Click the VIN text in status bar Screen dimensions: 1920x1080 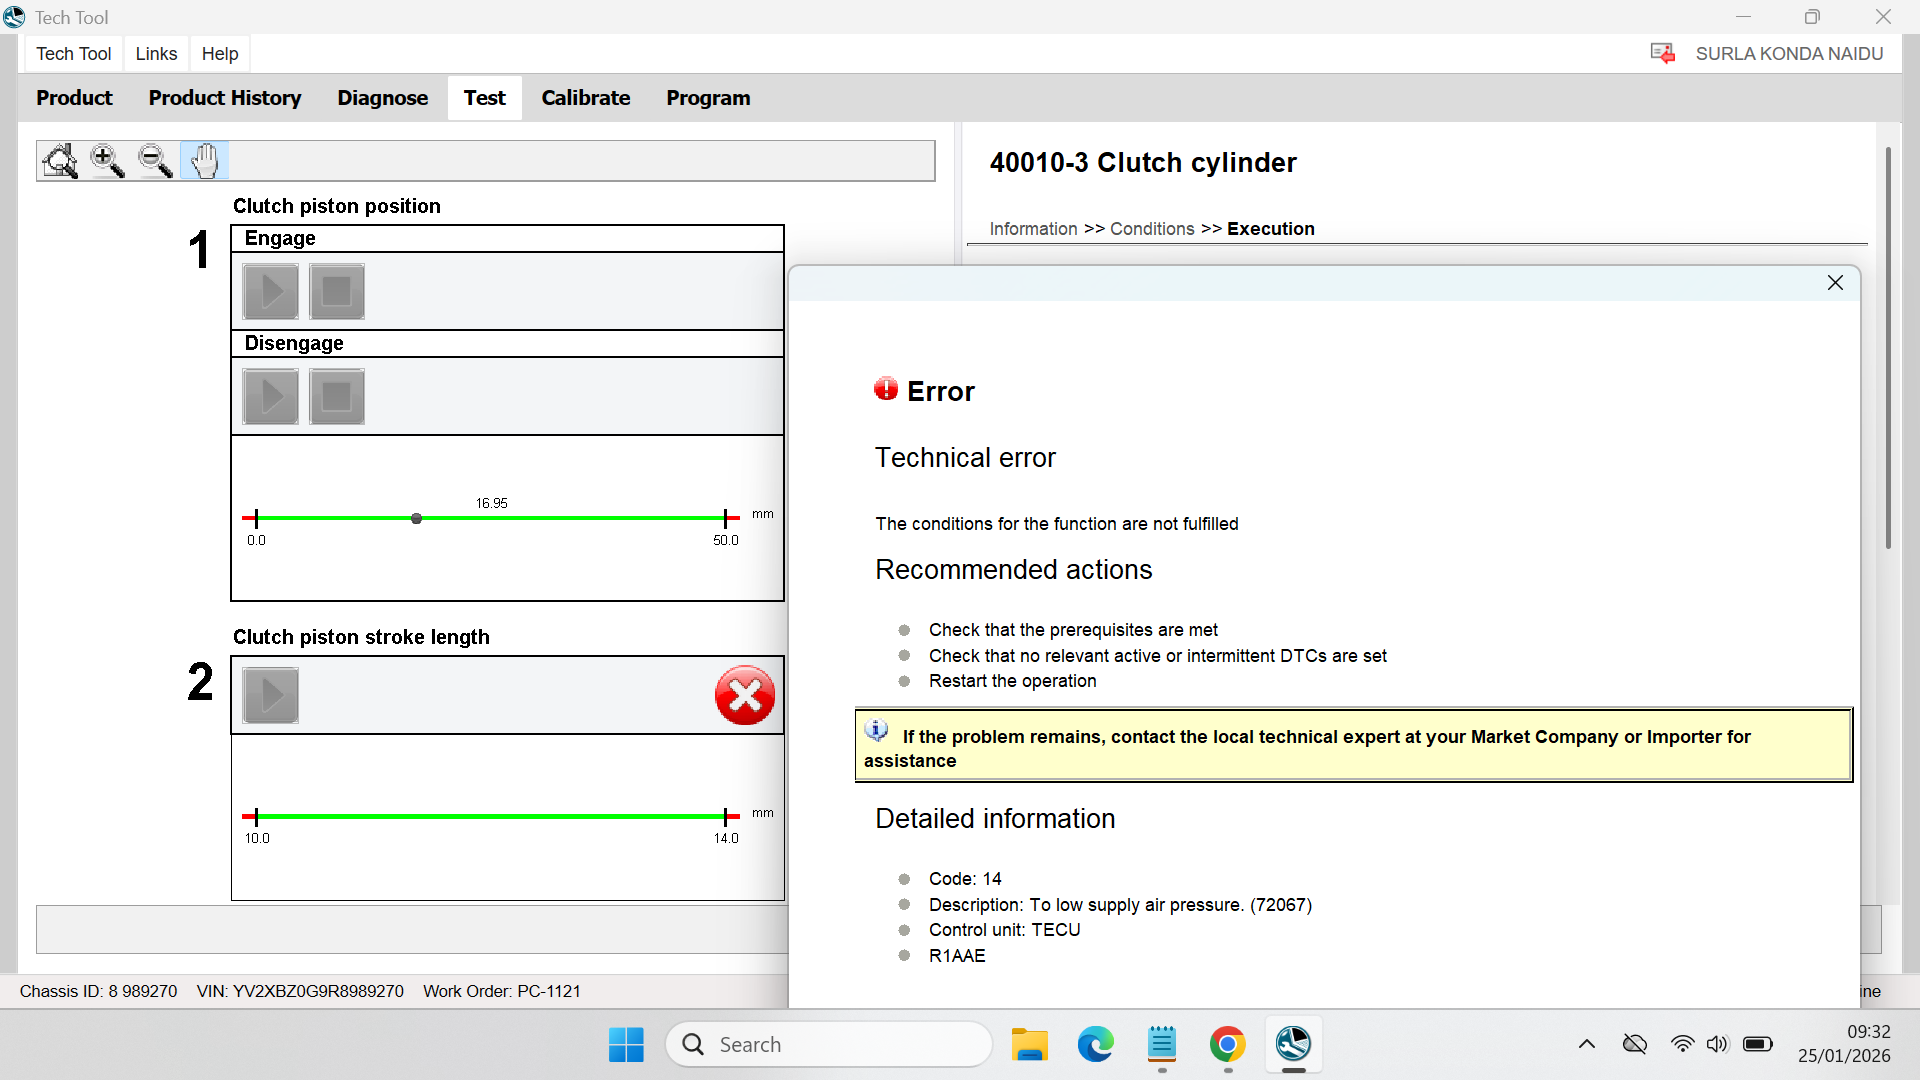(x=300, y=992)
